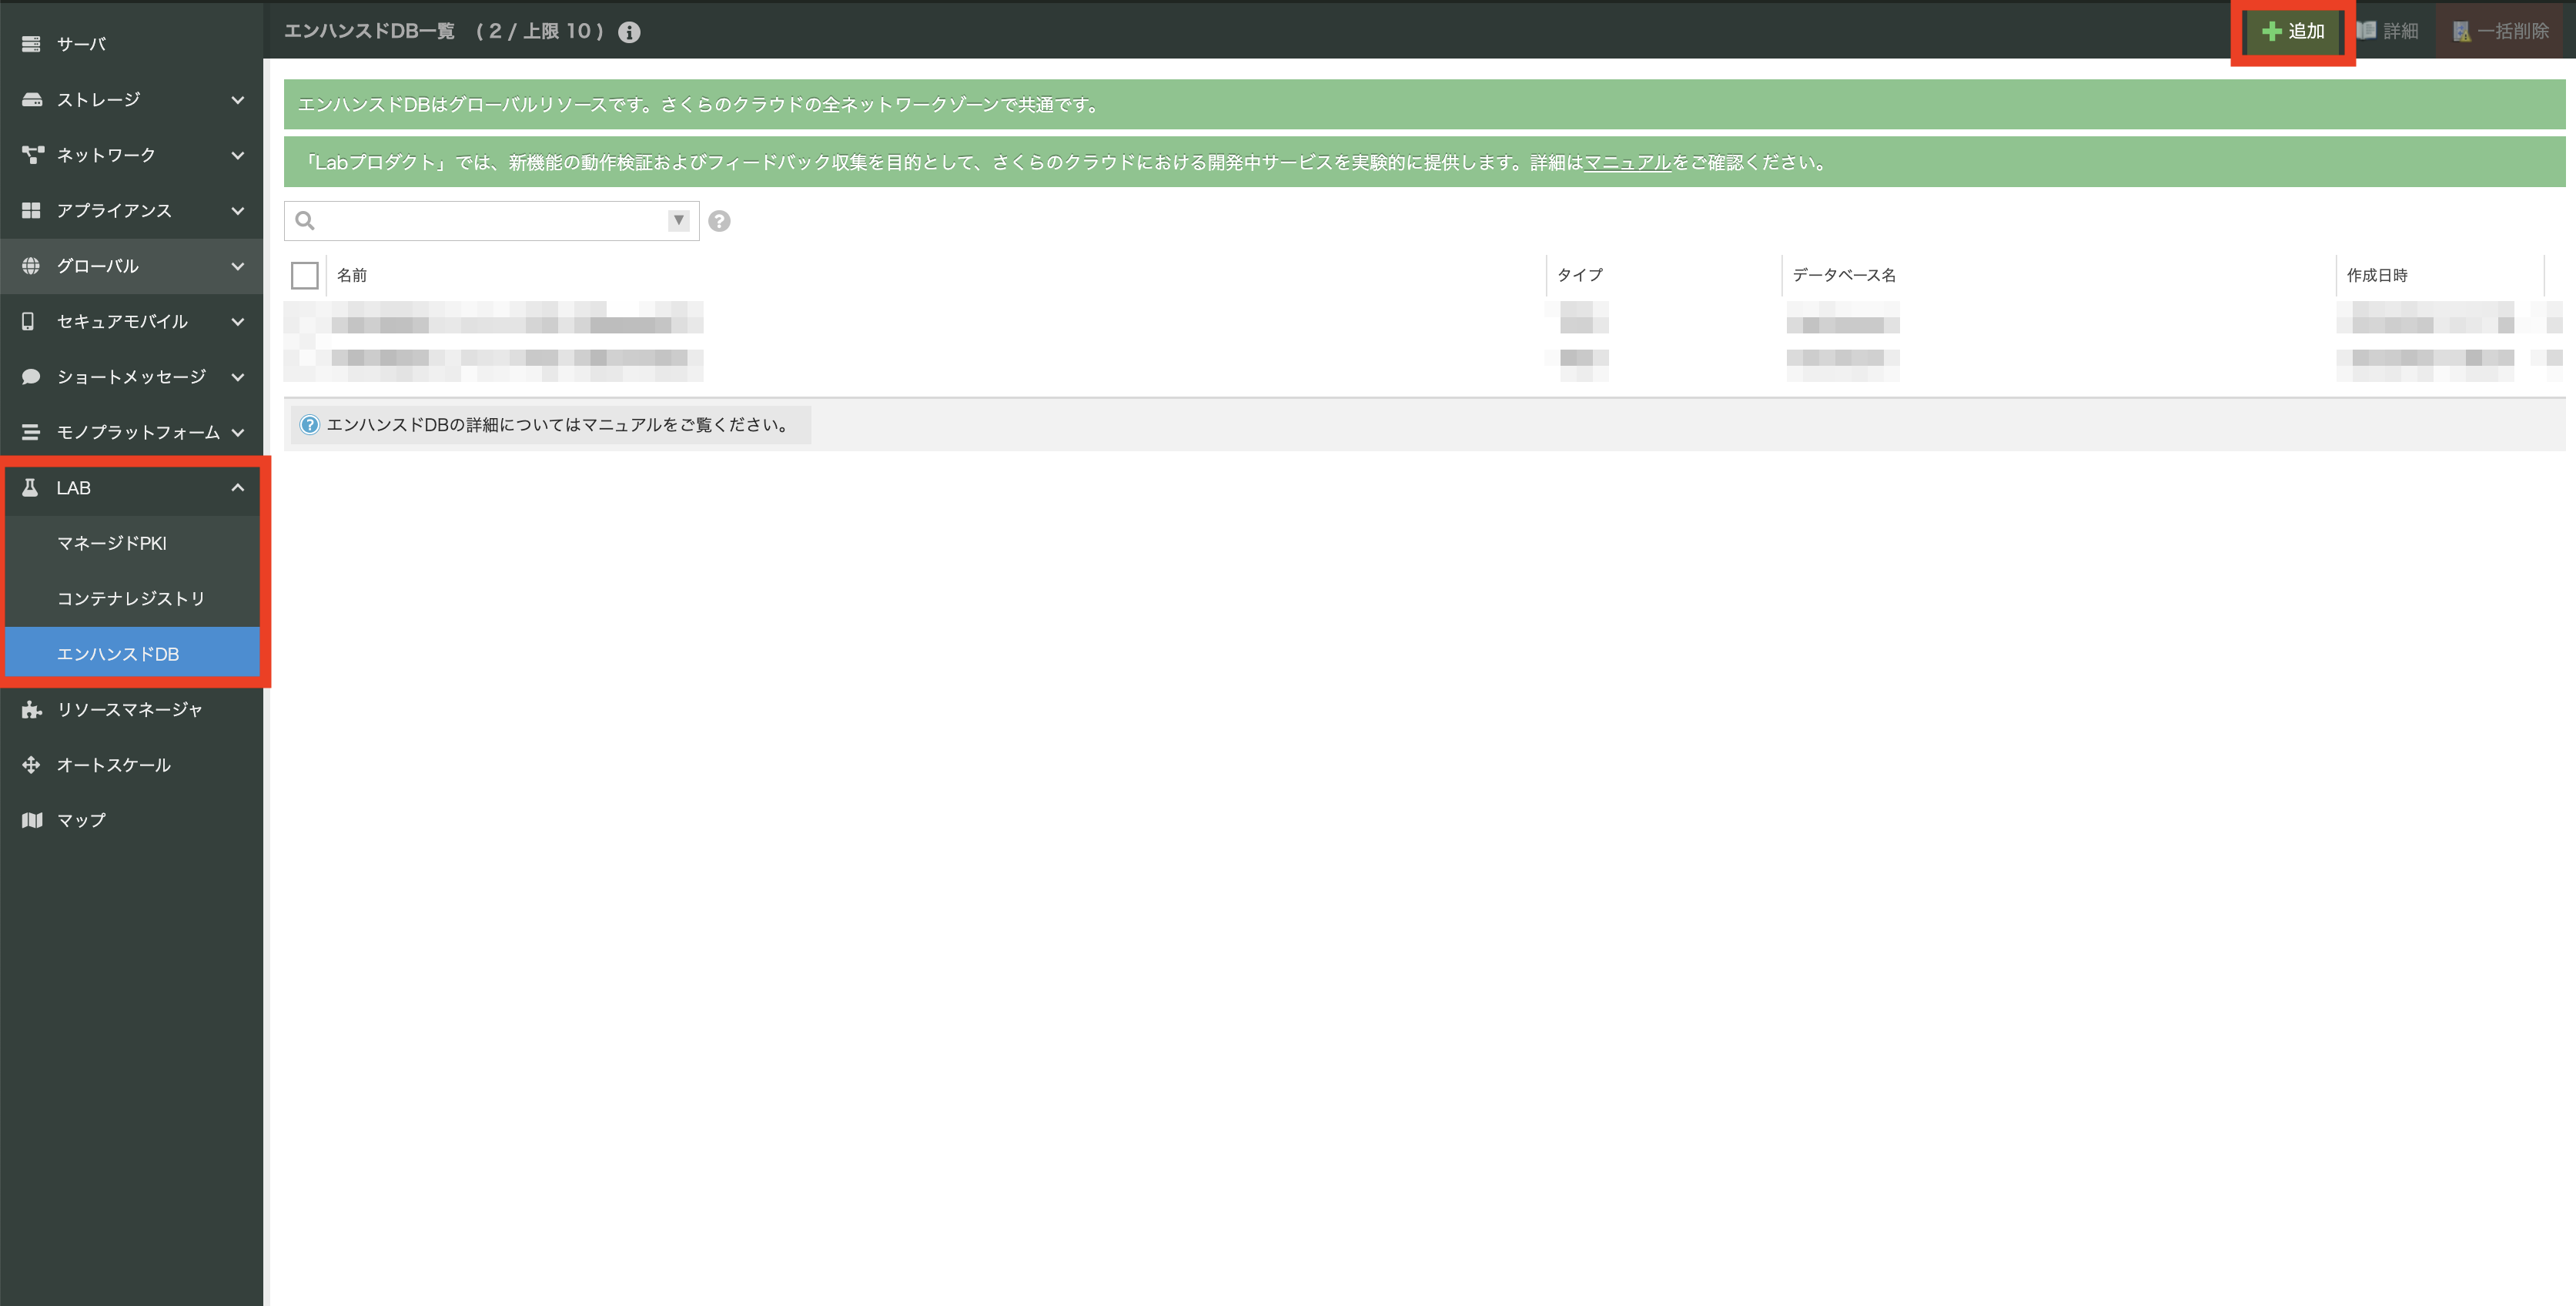
Task: Expand the ネットワーク section chevron
Action: [238, 155]
